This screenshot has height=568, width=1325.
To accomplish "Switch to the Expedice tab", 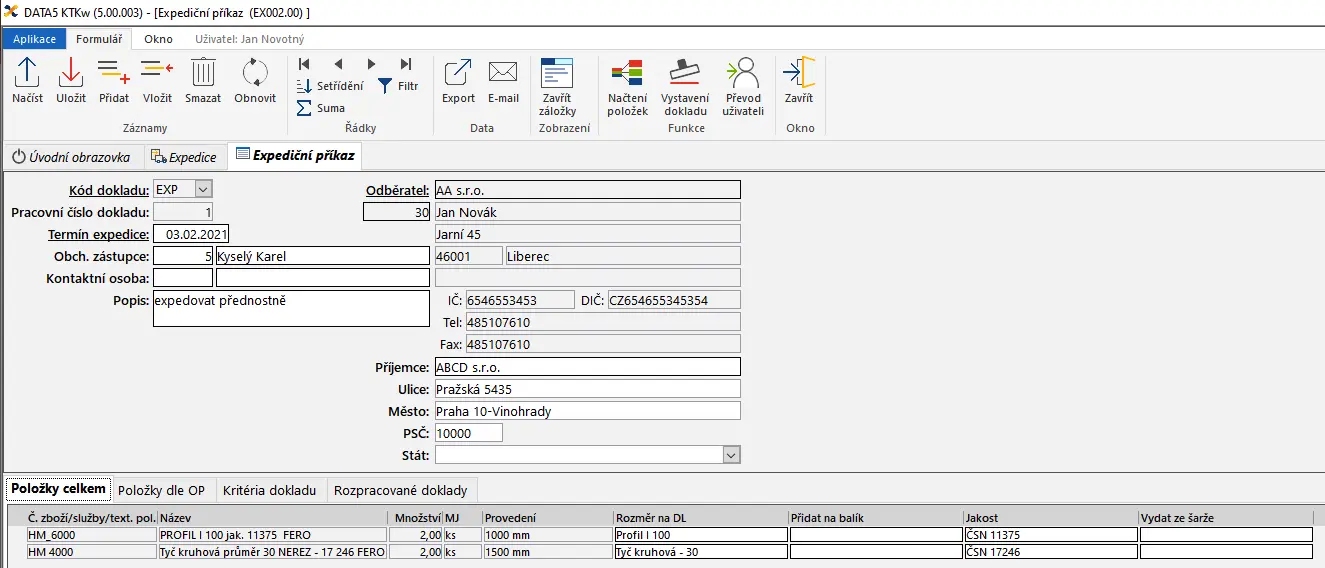I will [x=184, y=157].
